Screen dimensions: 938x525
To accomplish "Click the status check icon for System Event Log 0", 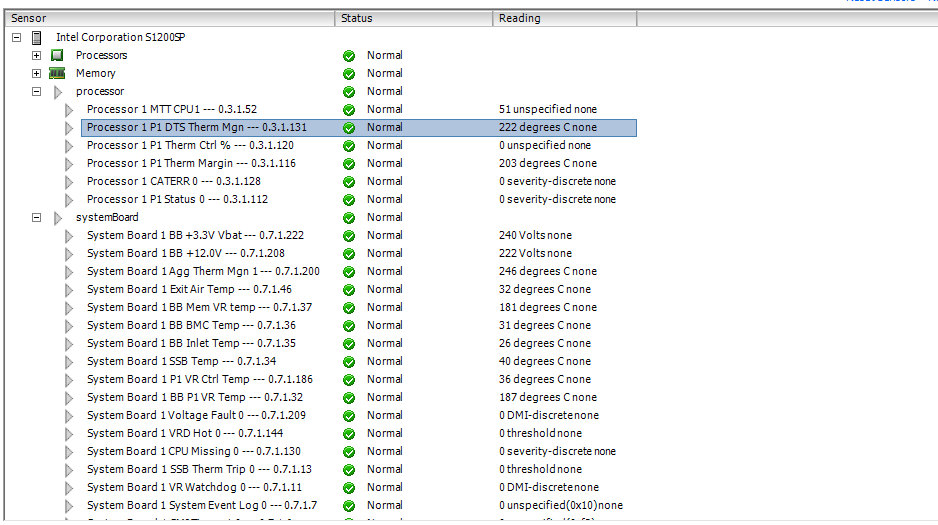I will [x=349, y=506].
